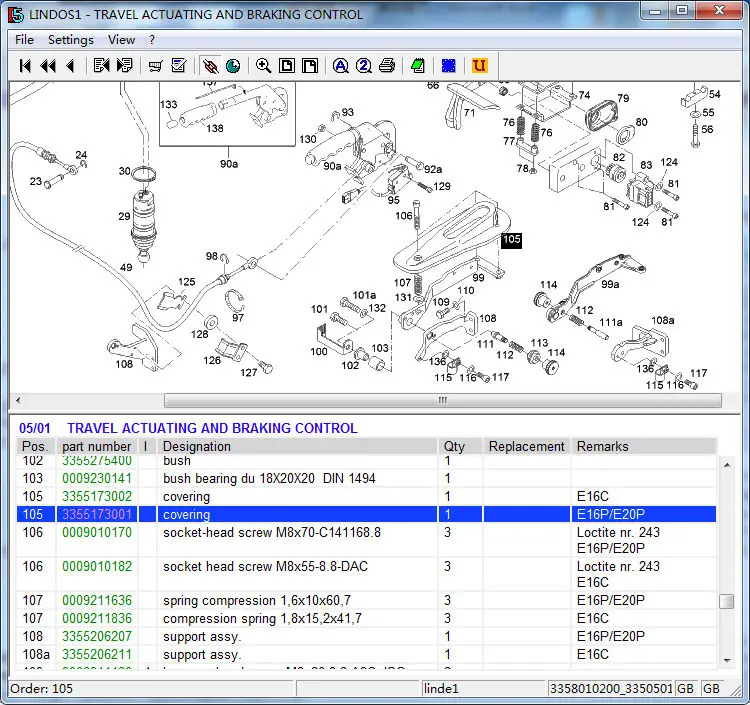This screenshot has height=705, width=750.
Task: Open the View menu
Action: pos(121,40)
